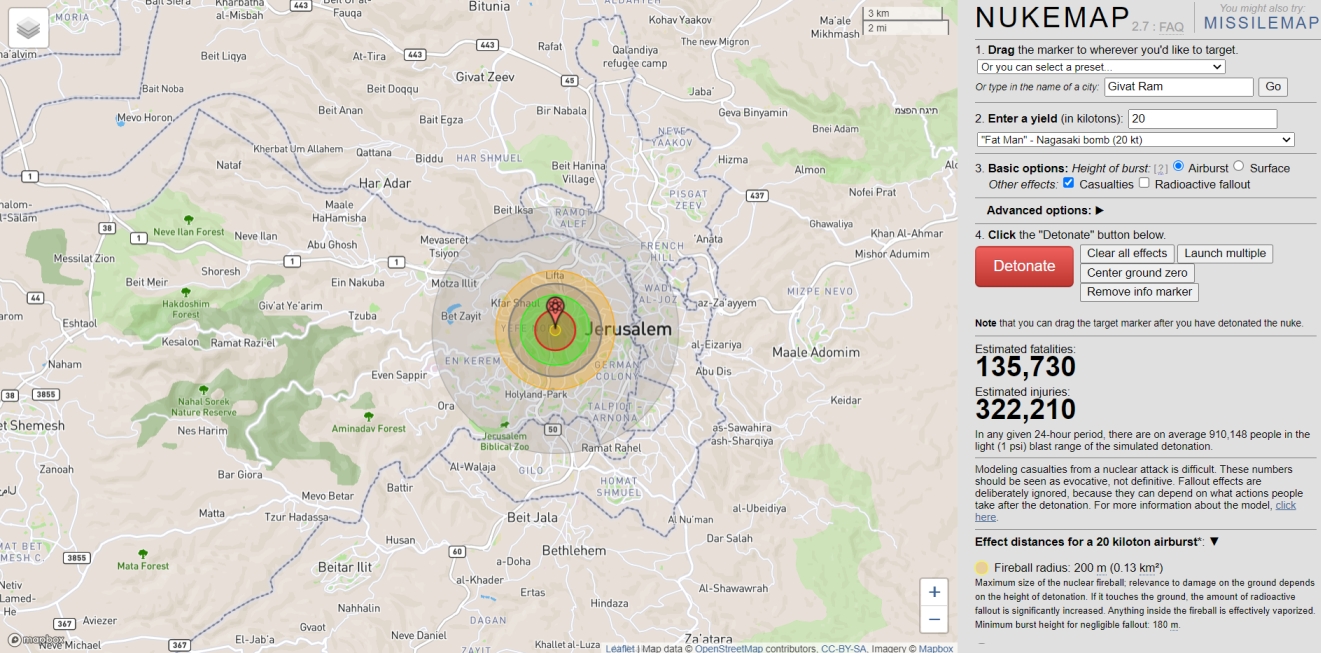Click the route 44 road shield
Image resolution: width=1321 pixels, height=653 pixels.
35,298
